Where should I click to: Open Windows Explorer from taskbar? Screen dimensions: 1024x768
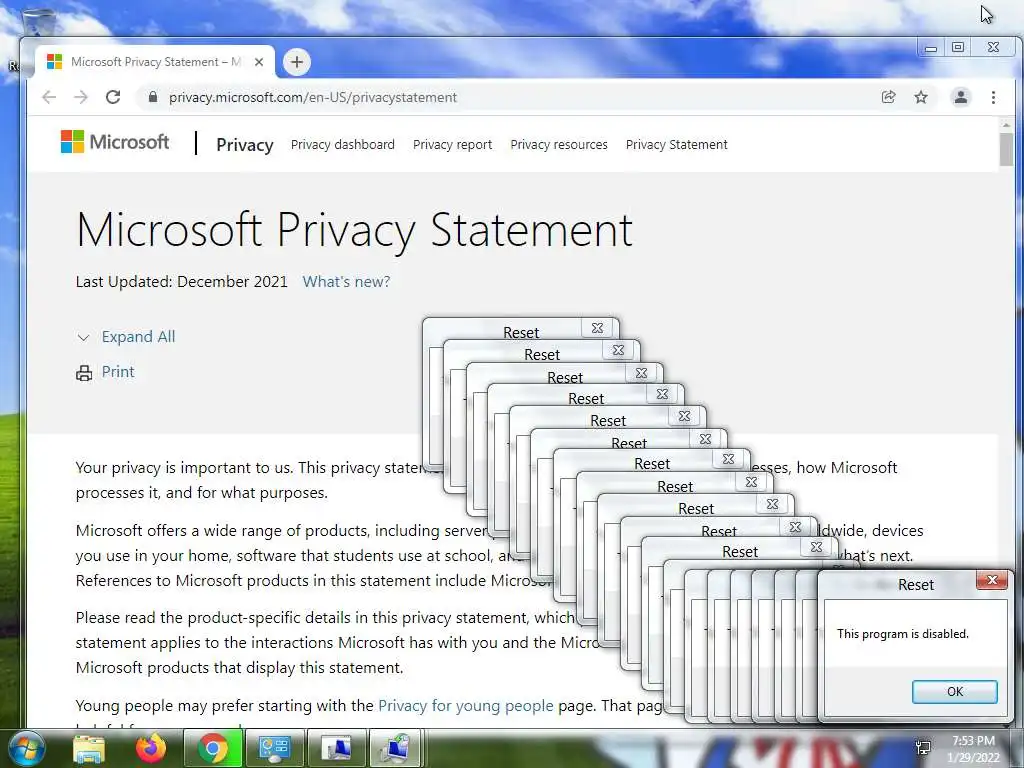(x=89, y=748)
